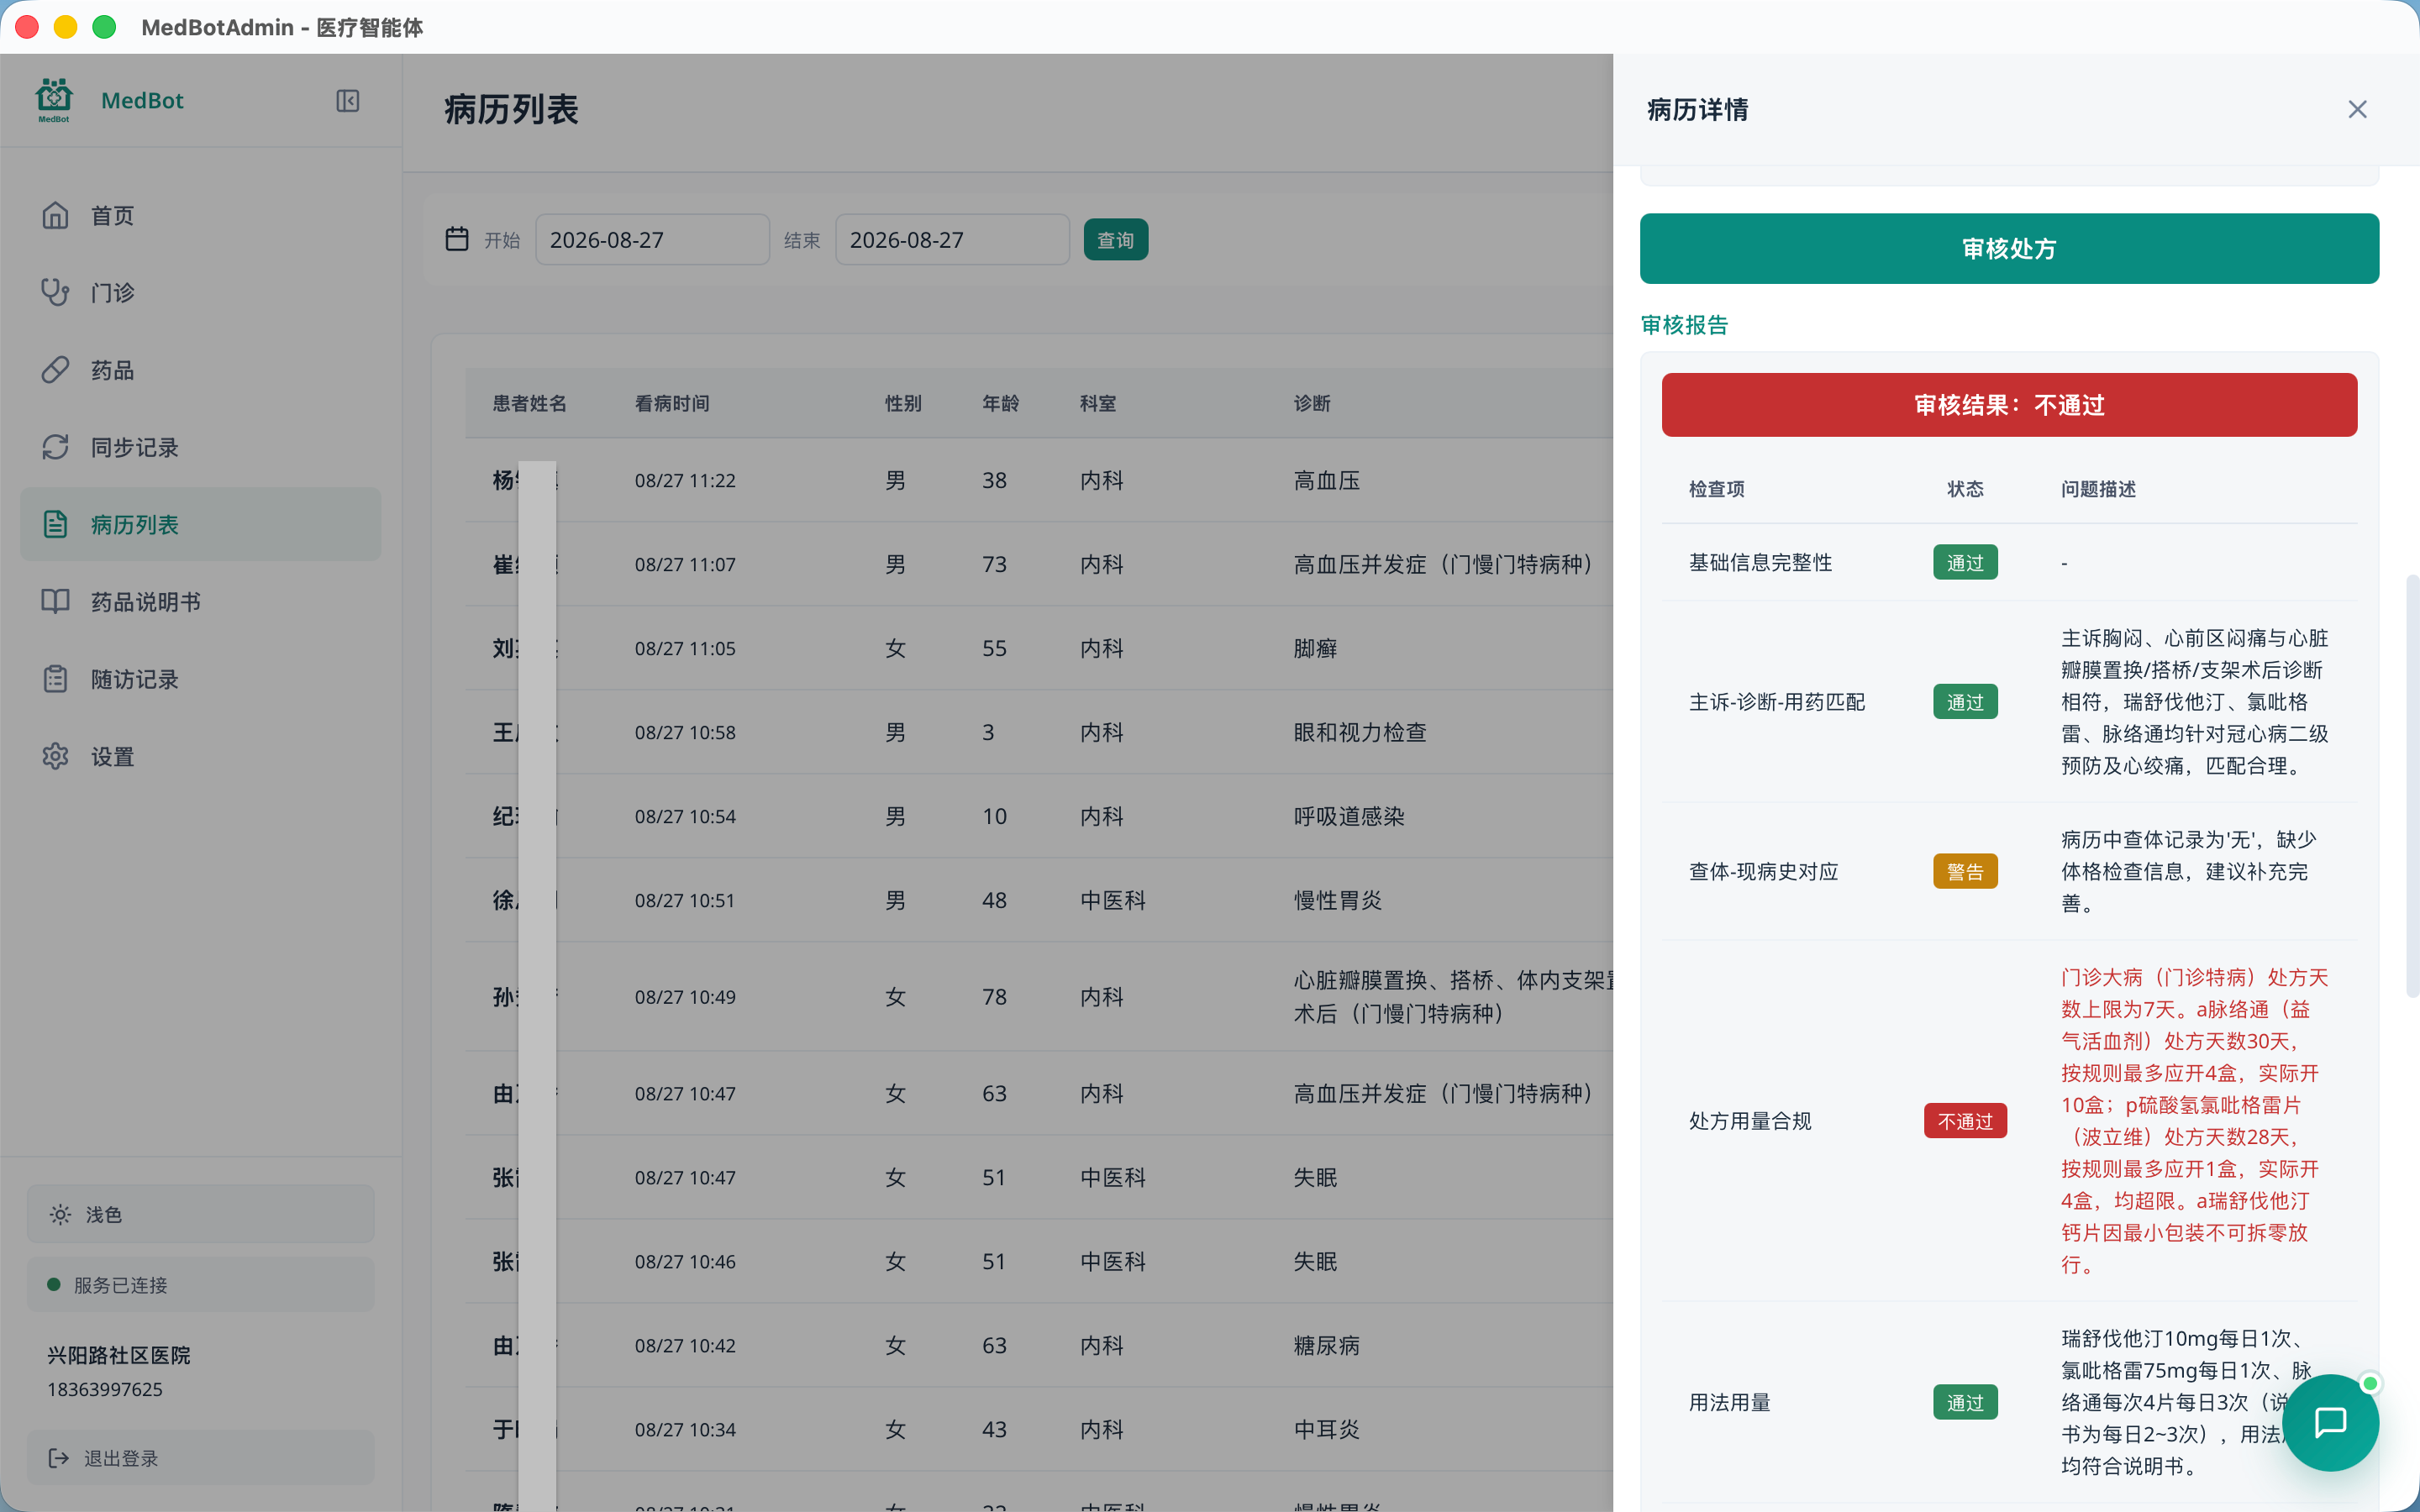
Task: Click the 审核结果：不通过 banner
Action: tap(2009, 405)
